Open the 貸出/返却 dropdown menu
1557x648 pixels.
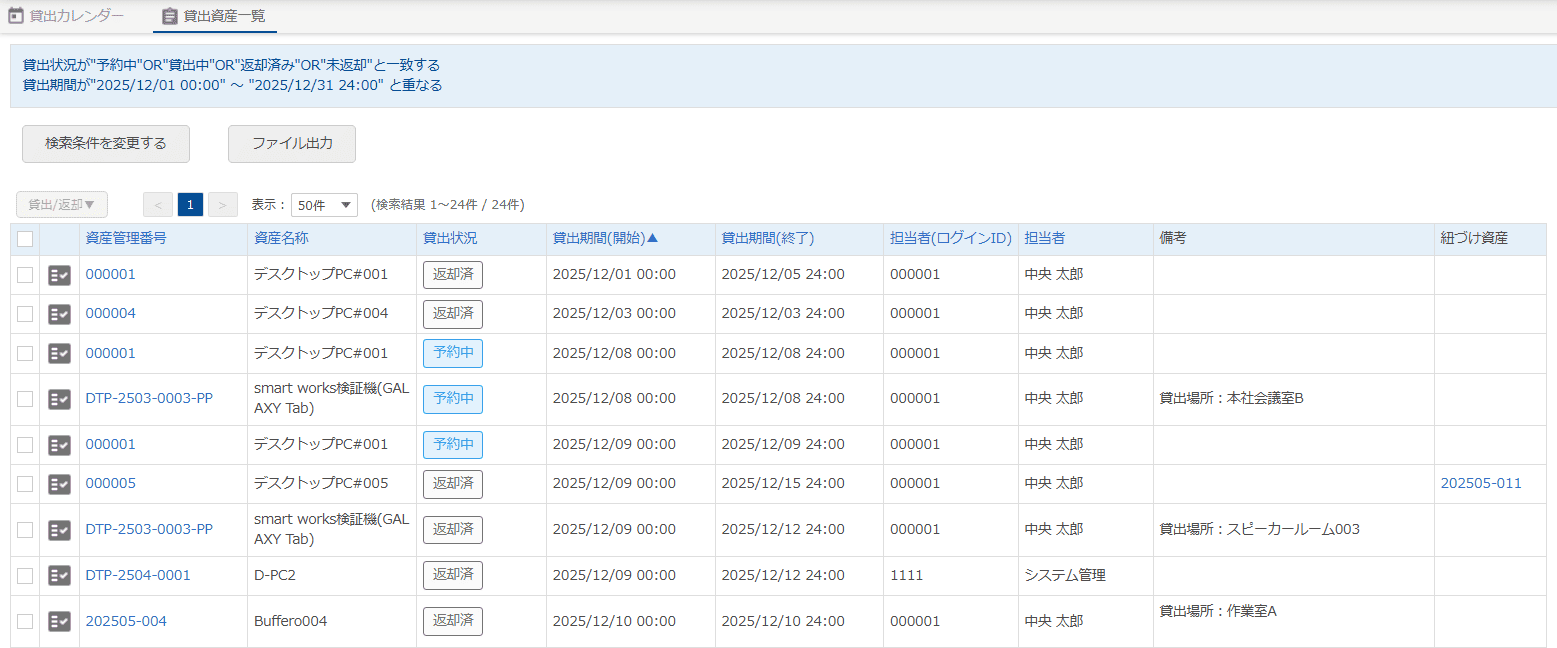tap(62, 205)
